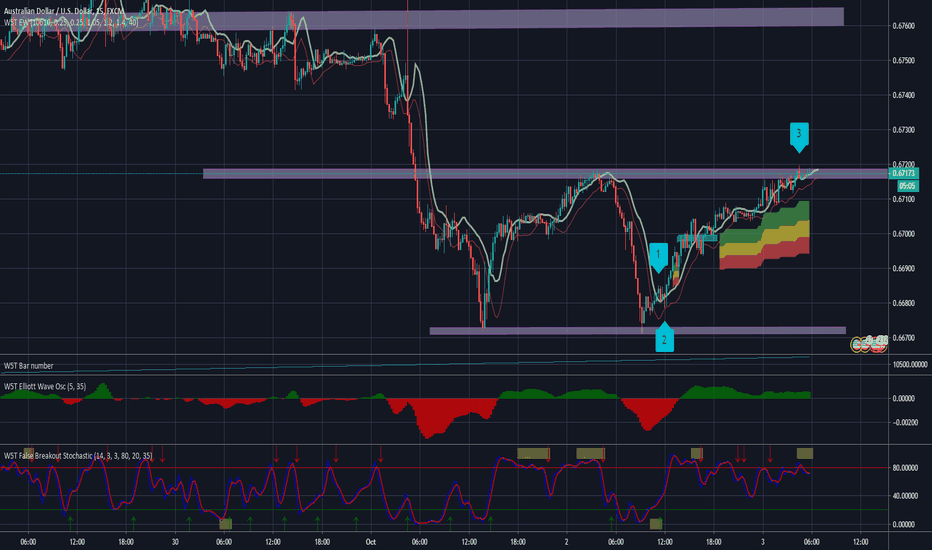
Task: Select the callout marker labeled 3
Action: tap(799, 137)
